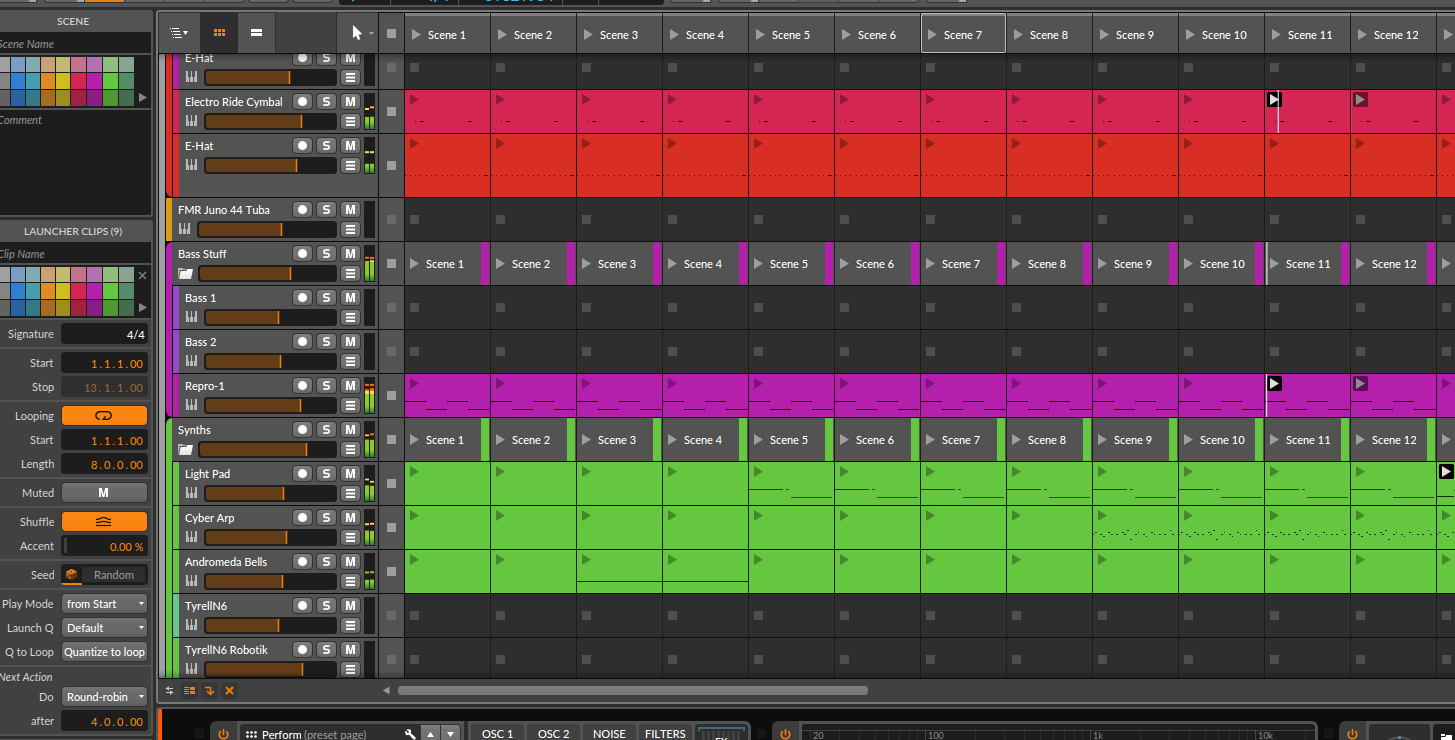
Task: Mute the Bass Stuff group track
Action: [350, 253]
